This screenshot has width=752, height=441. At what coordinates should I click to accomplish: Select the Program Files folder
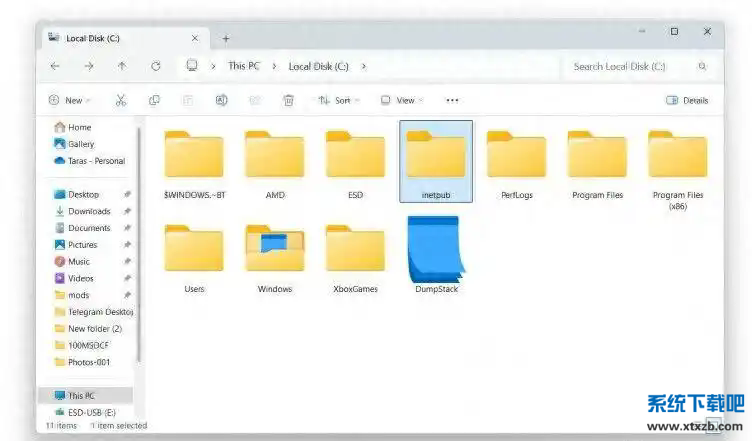click(x=597, y=165)
